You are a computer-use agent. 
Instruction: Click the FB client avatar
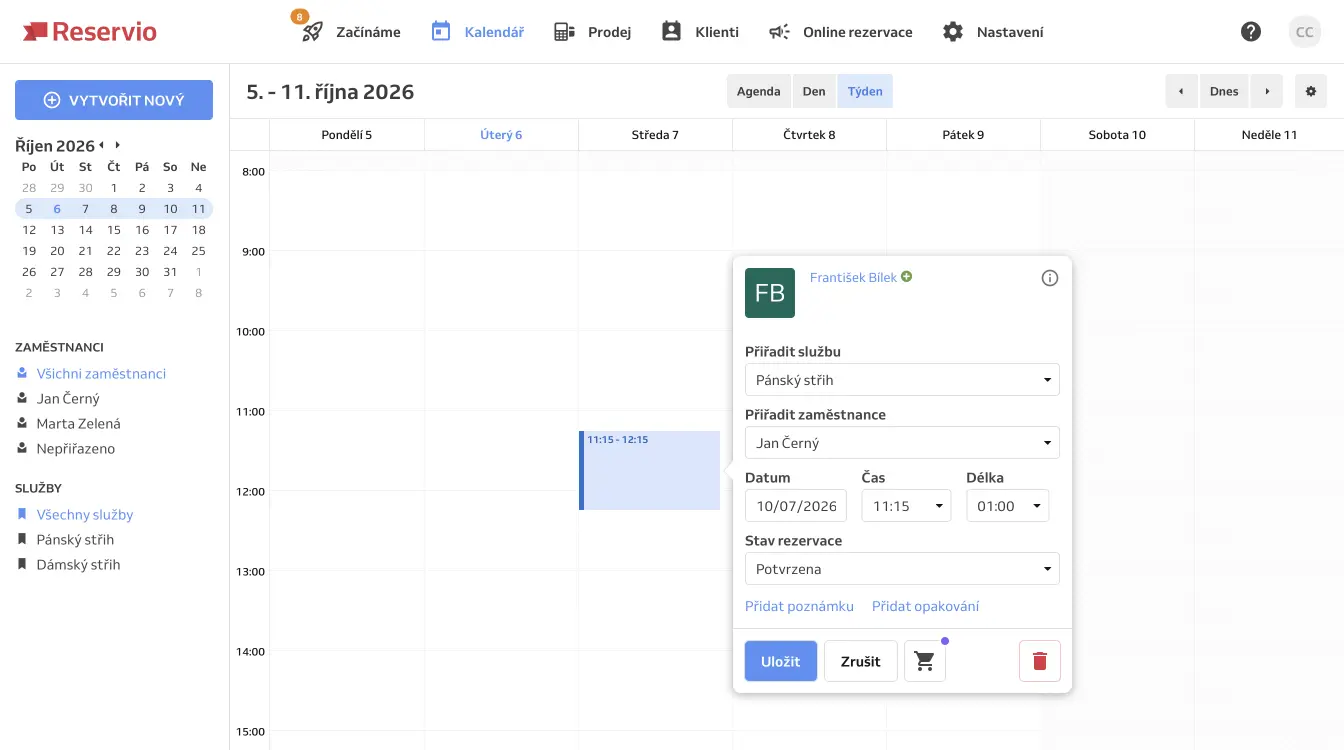point(770,293)
